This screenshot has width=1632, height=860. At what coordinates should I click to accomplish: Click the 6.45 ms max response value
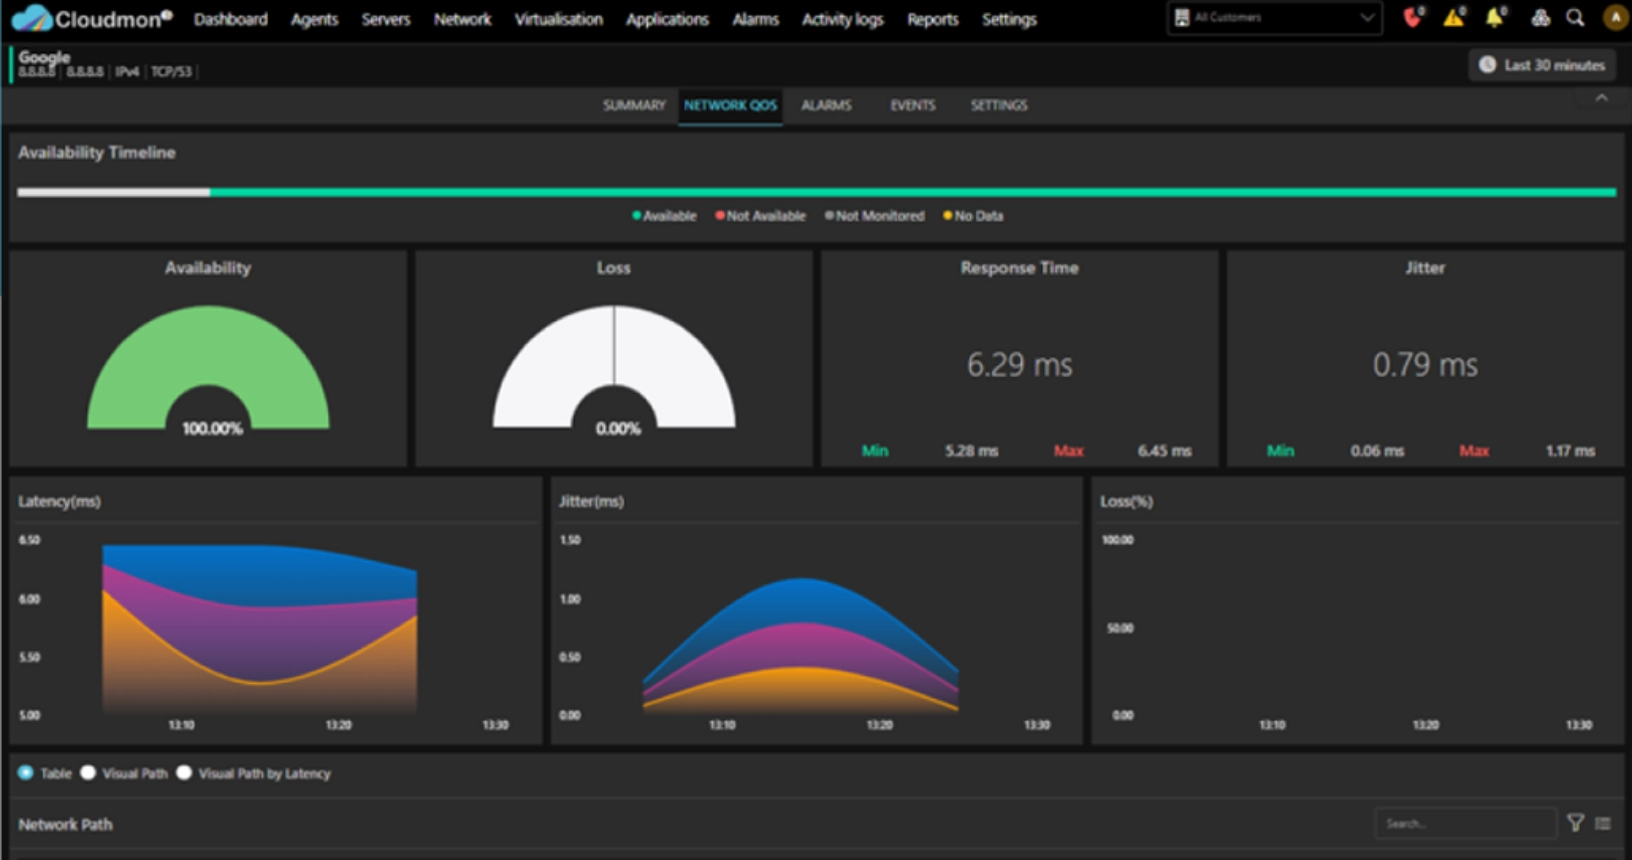click(x=1164, y=451)
